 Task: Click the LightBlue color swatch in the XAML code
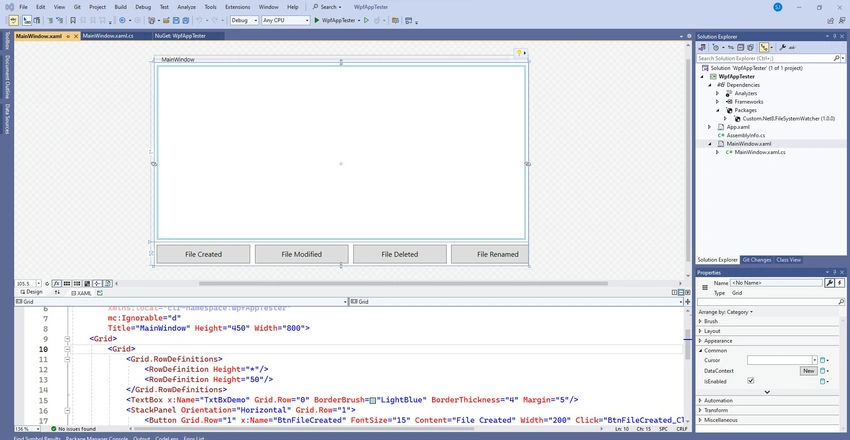tap(373, 400)
